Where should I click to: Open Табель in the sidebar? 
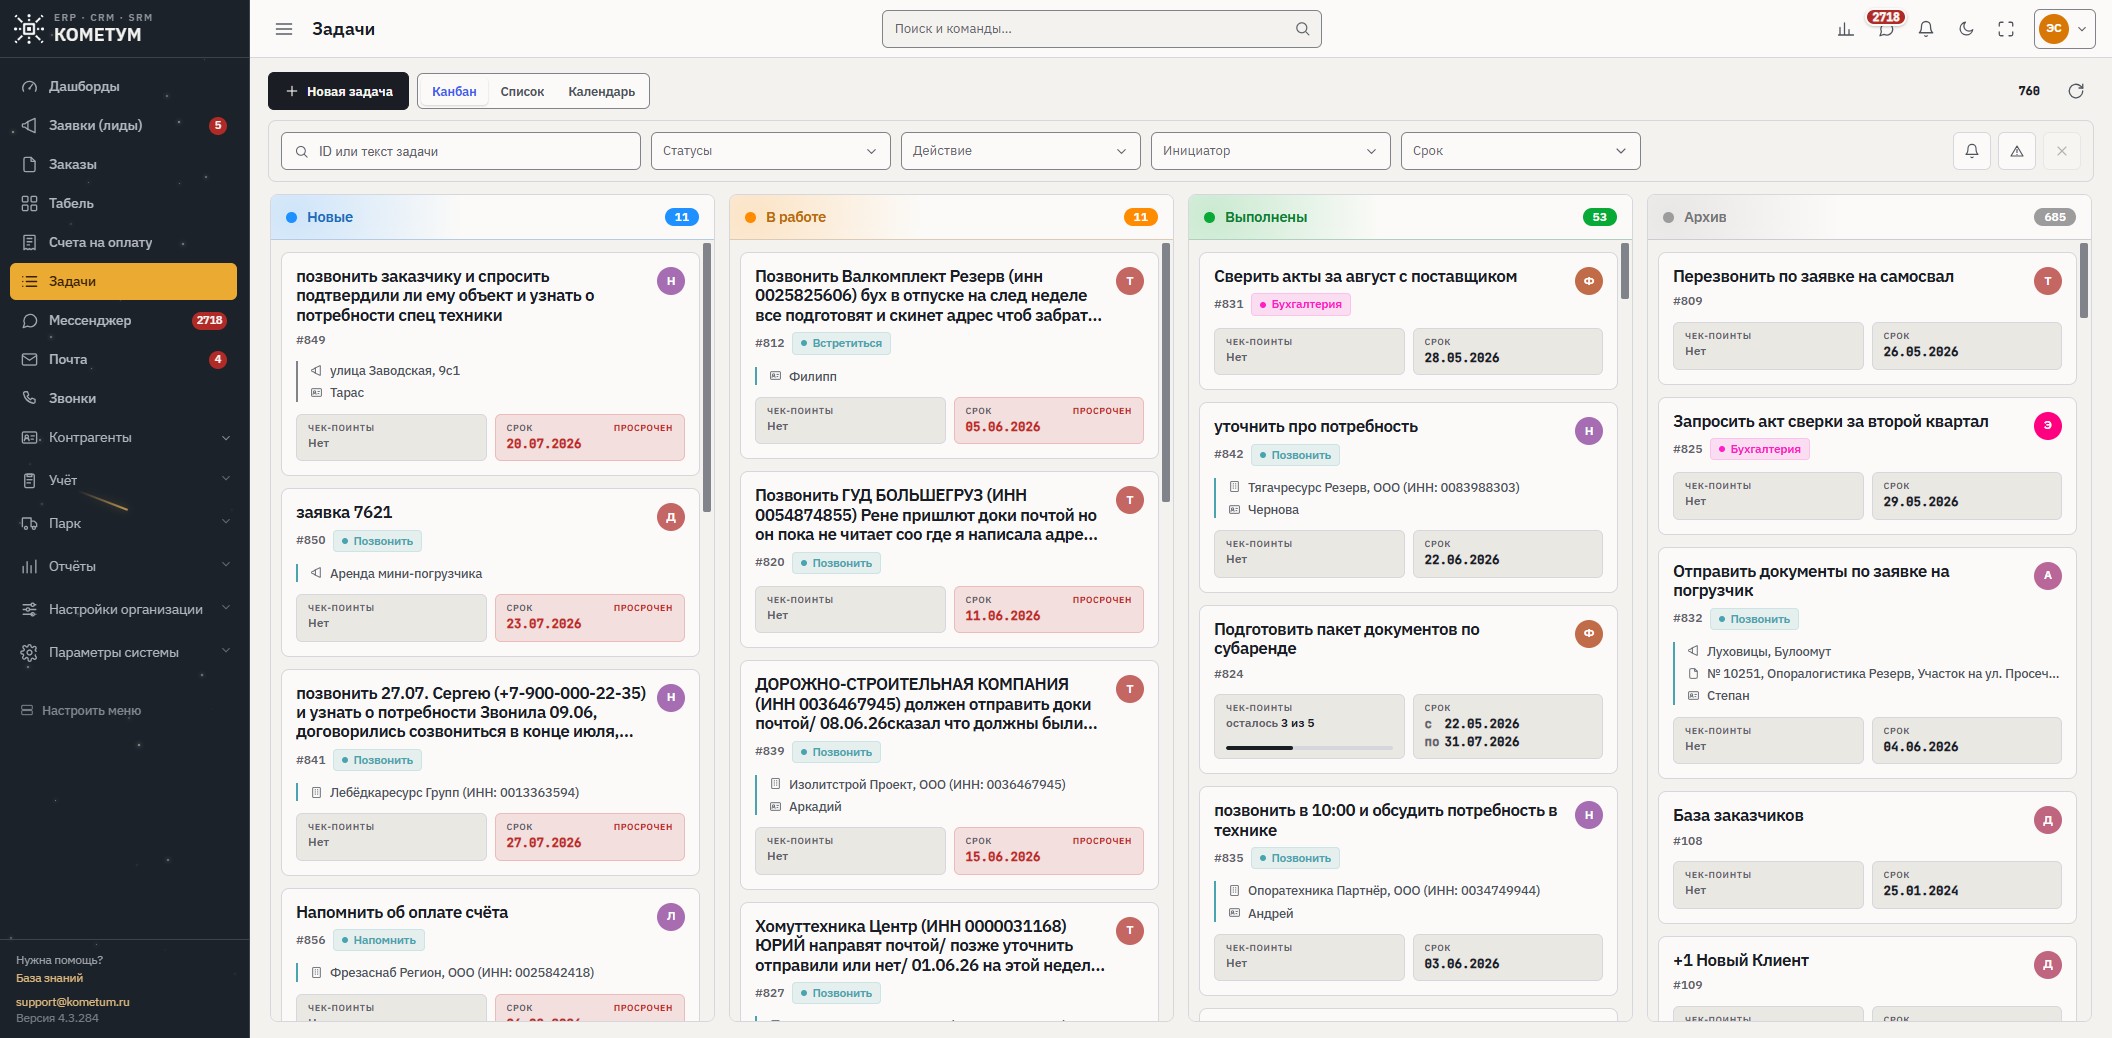click(x=123, y=203)
